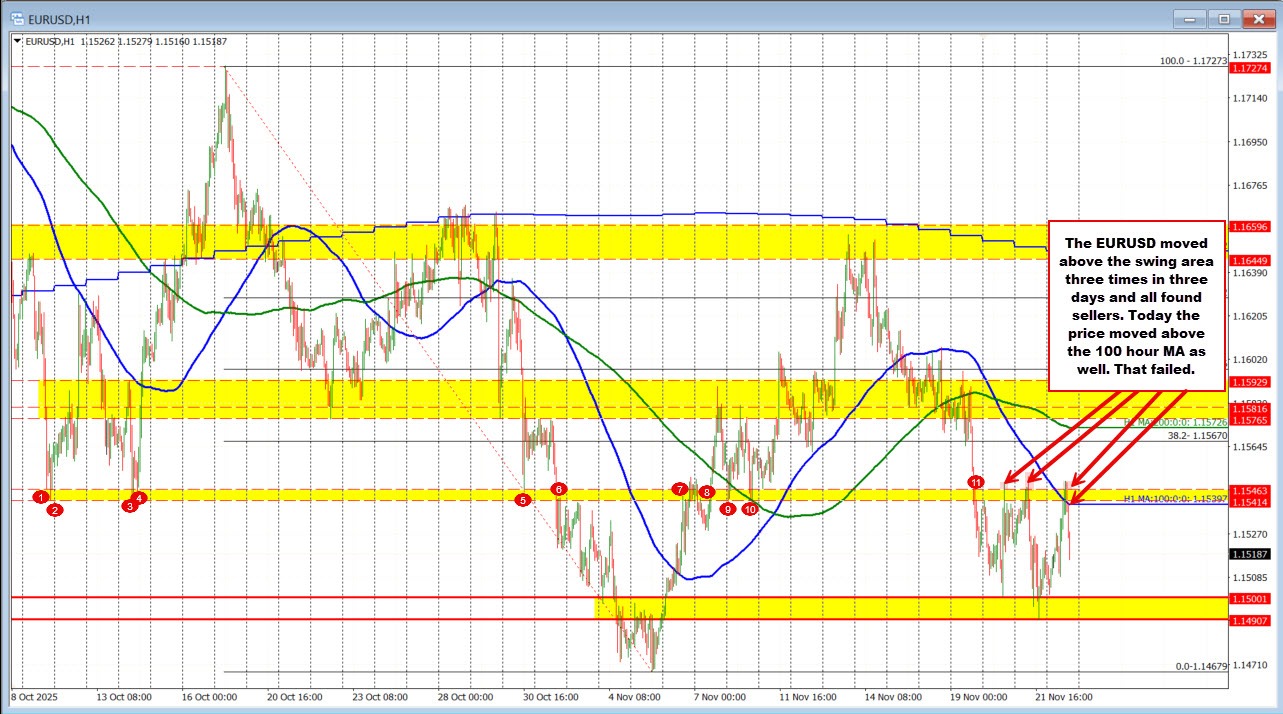The image size is (1283, 714).
Task: Maximize the EURUSD,H1 chart window
Action: tap(1222, 17)
